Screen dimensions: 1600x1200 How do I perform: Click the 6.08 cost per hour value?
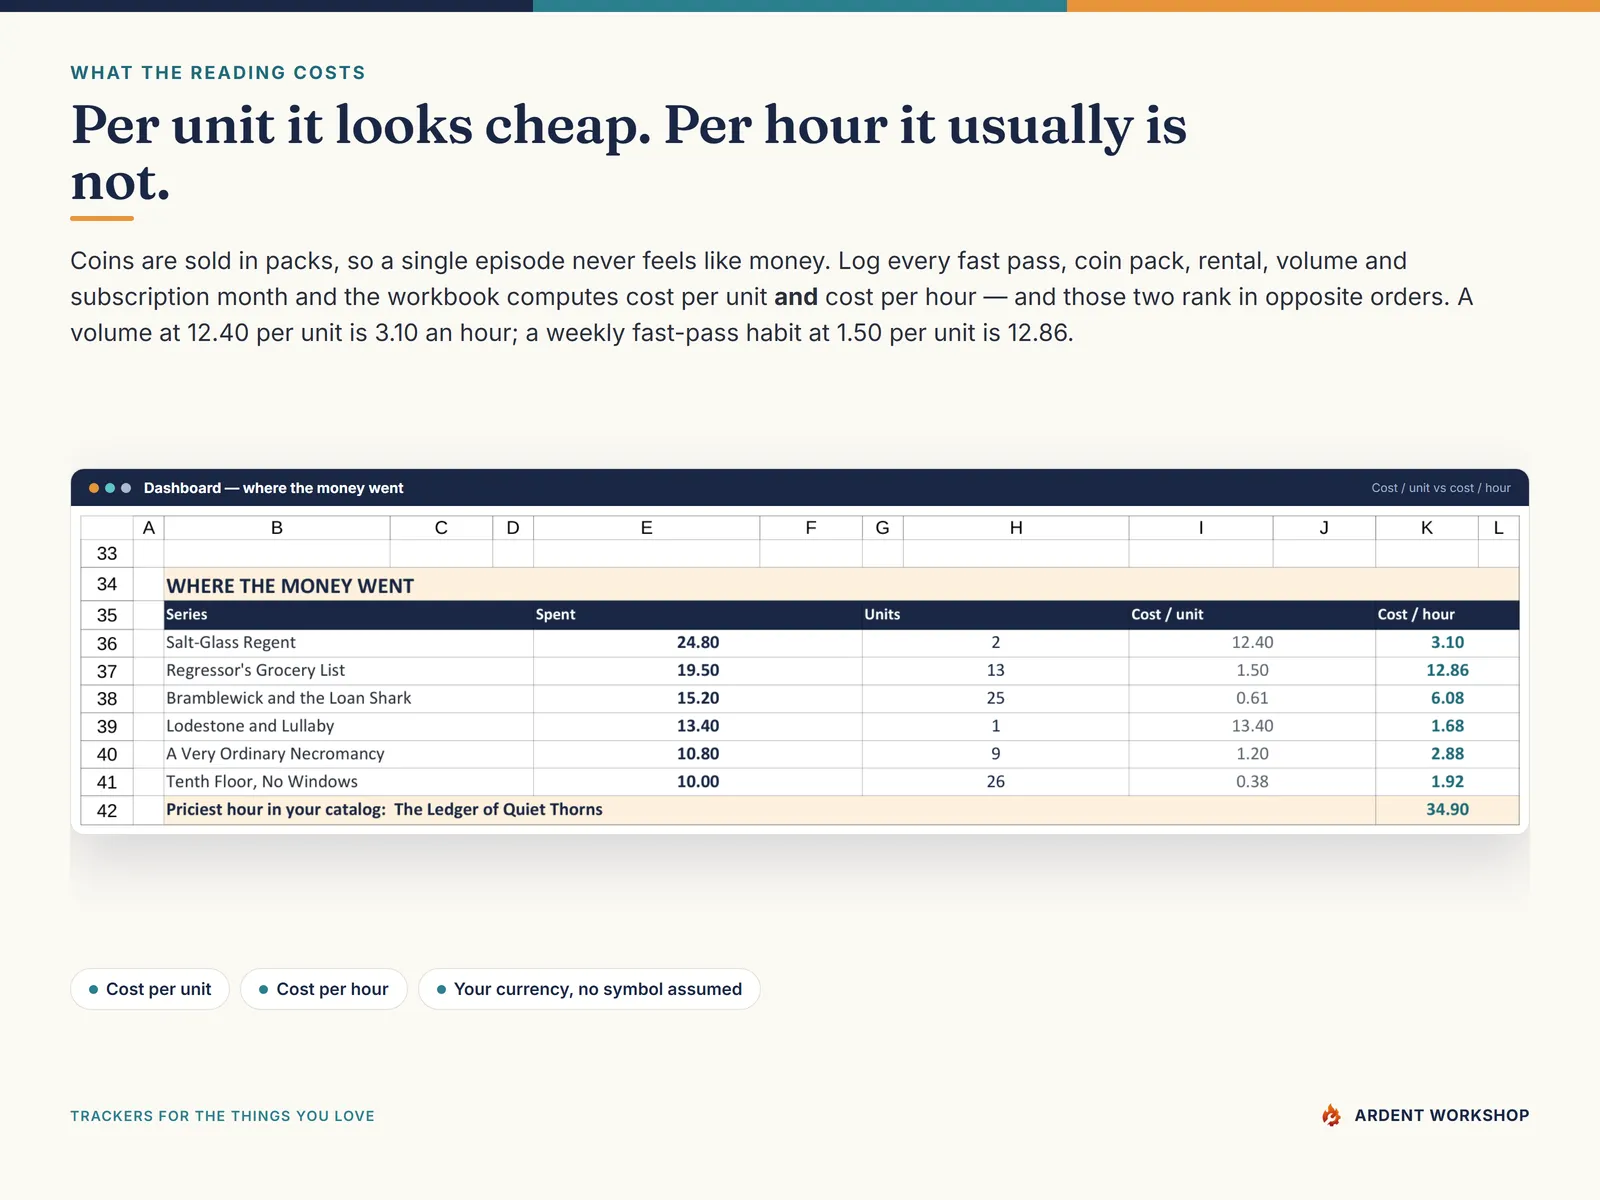pyautogui.click(x=1448, y=699)
